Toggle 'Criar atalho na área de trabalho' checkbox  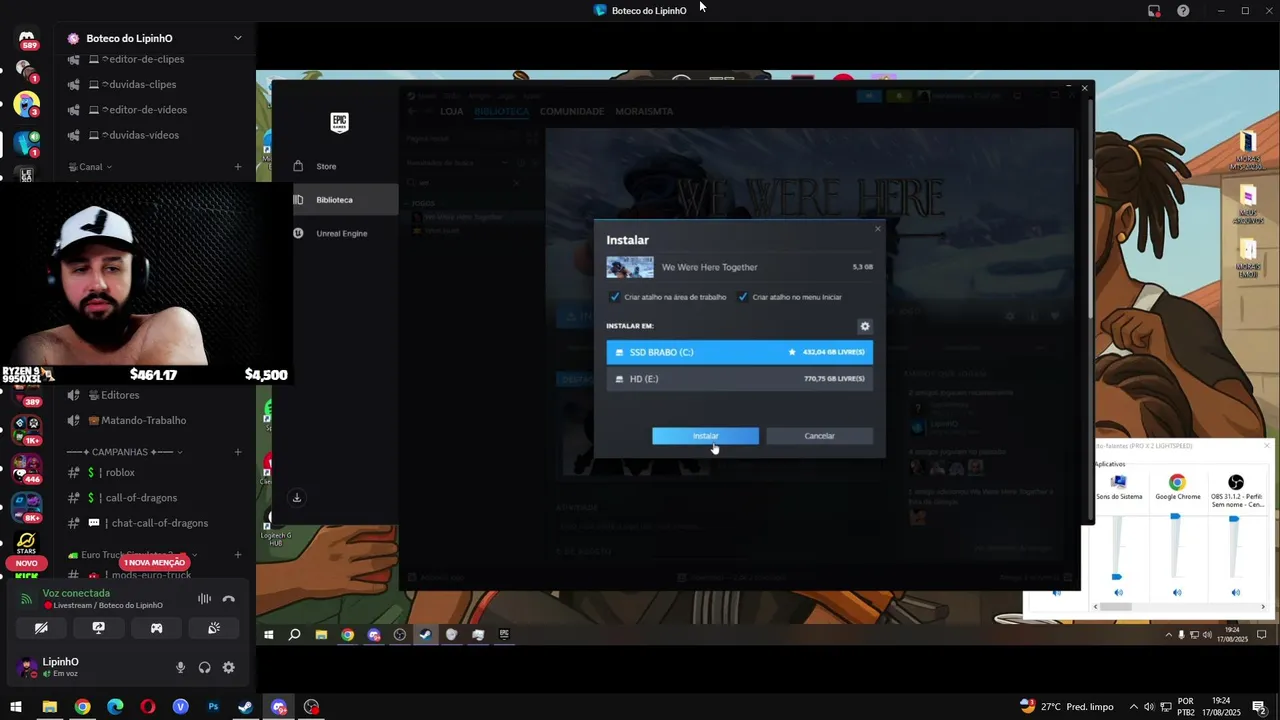tap(615, 297)
